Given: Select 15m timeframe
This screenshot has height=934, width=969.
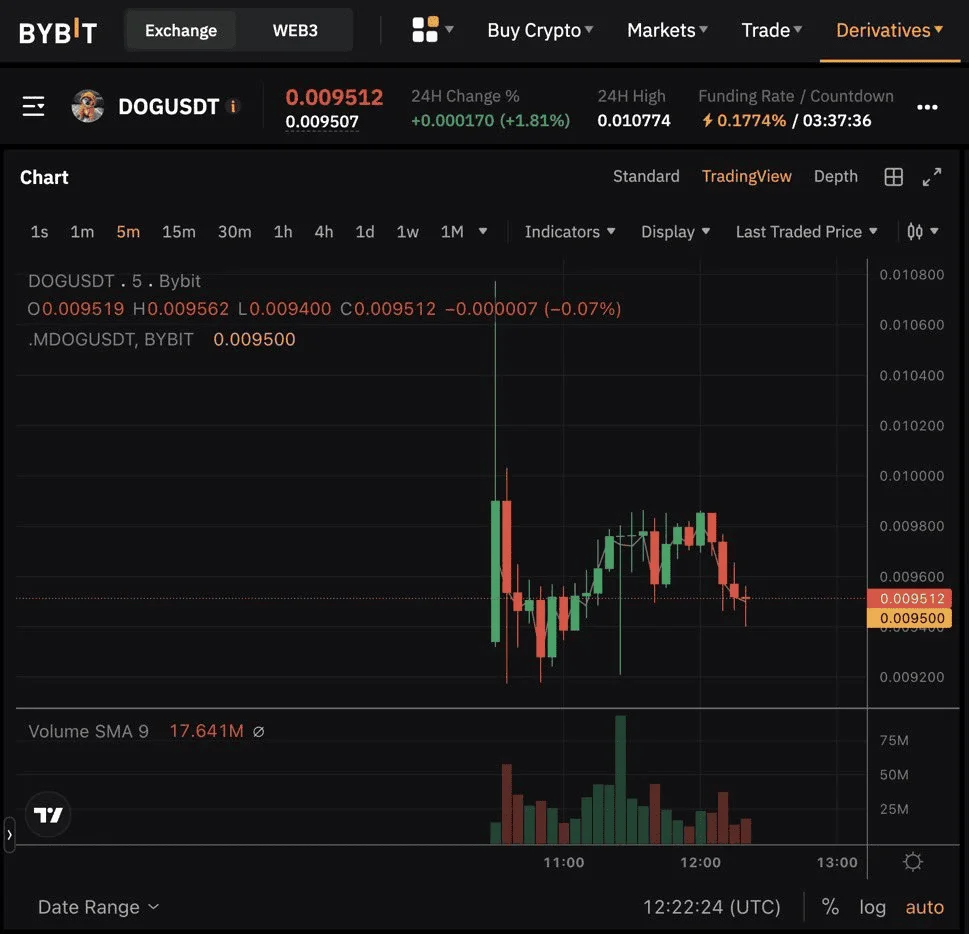Looking at the screenshot, I should (179, 232).
